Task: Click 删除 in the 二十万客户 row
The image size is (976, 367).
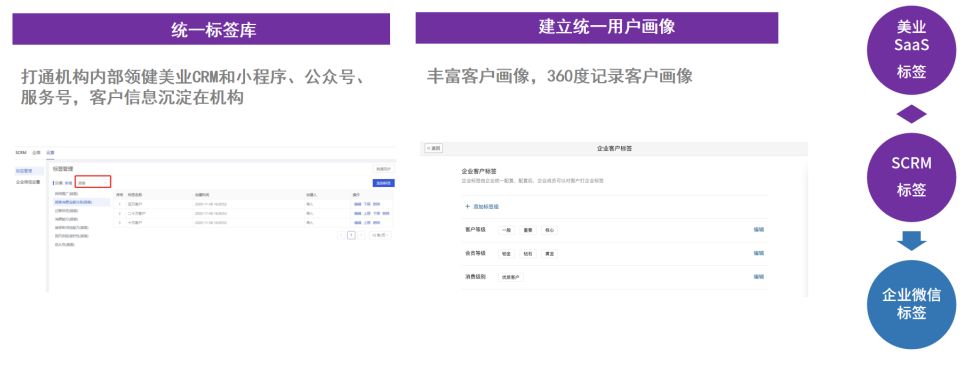Action: (x=386, y=213)
